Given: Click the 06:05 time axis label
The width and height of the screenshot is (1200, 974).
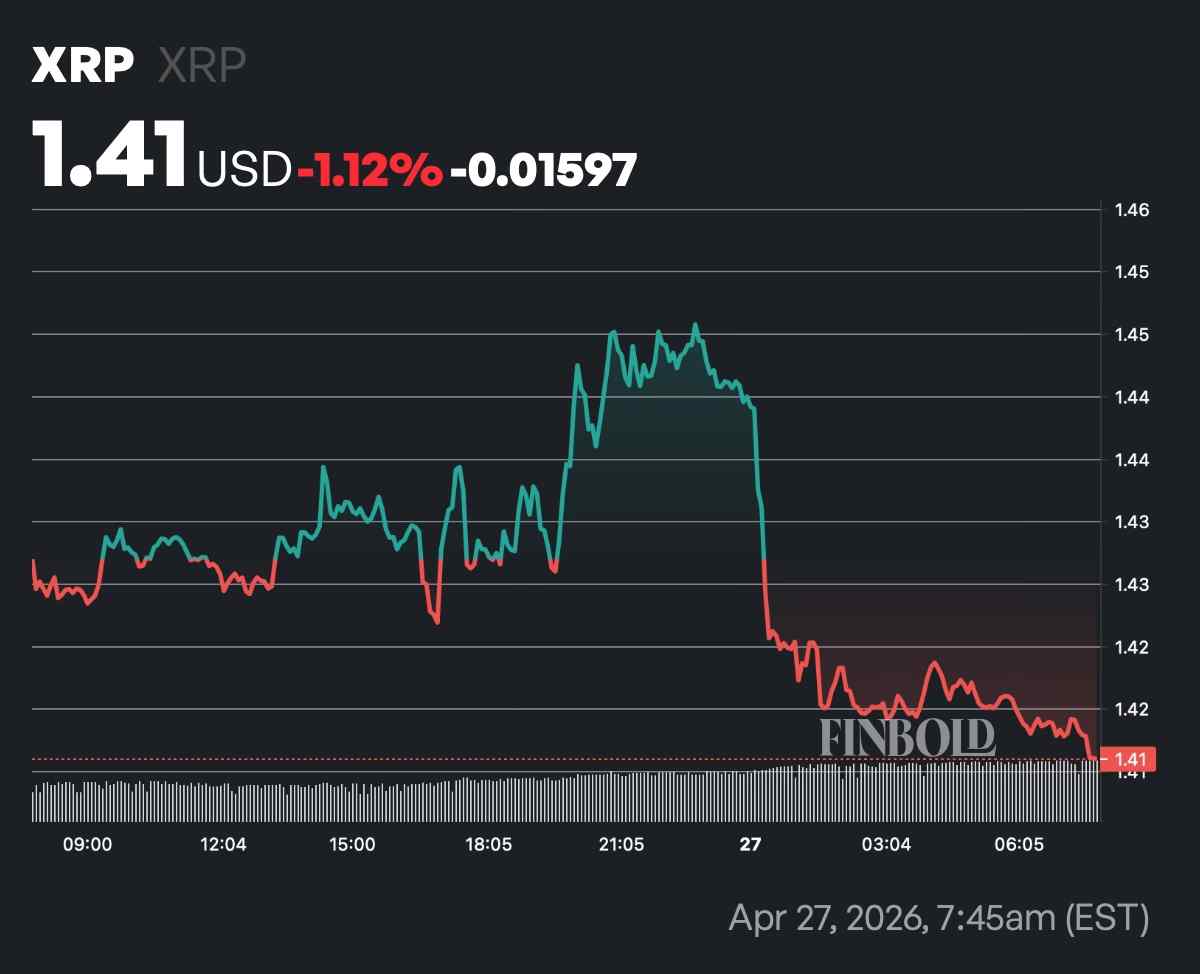Looking at the screenshot, I should pyautogui.click(x=1019, y=845).
